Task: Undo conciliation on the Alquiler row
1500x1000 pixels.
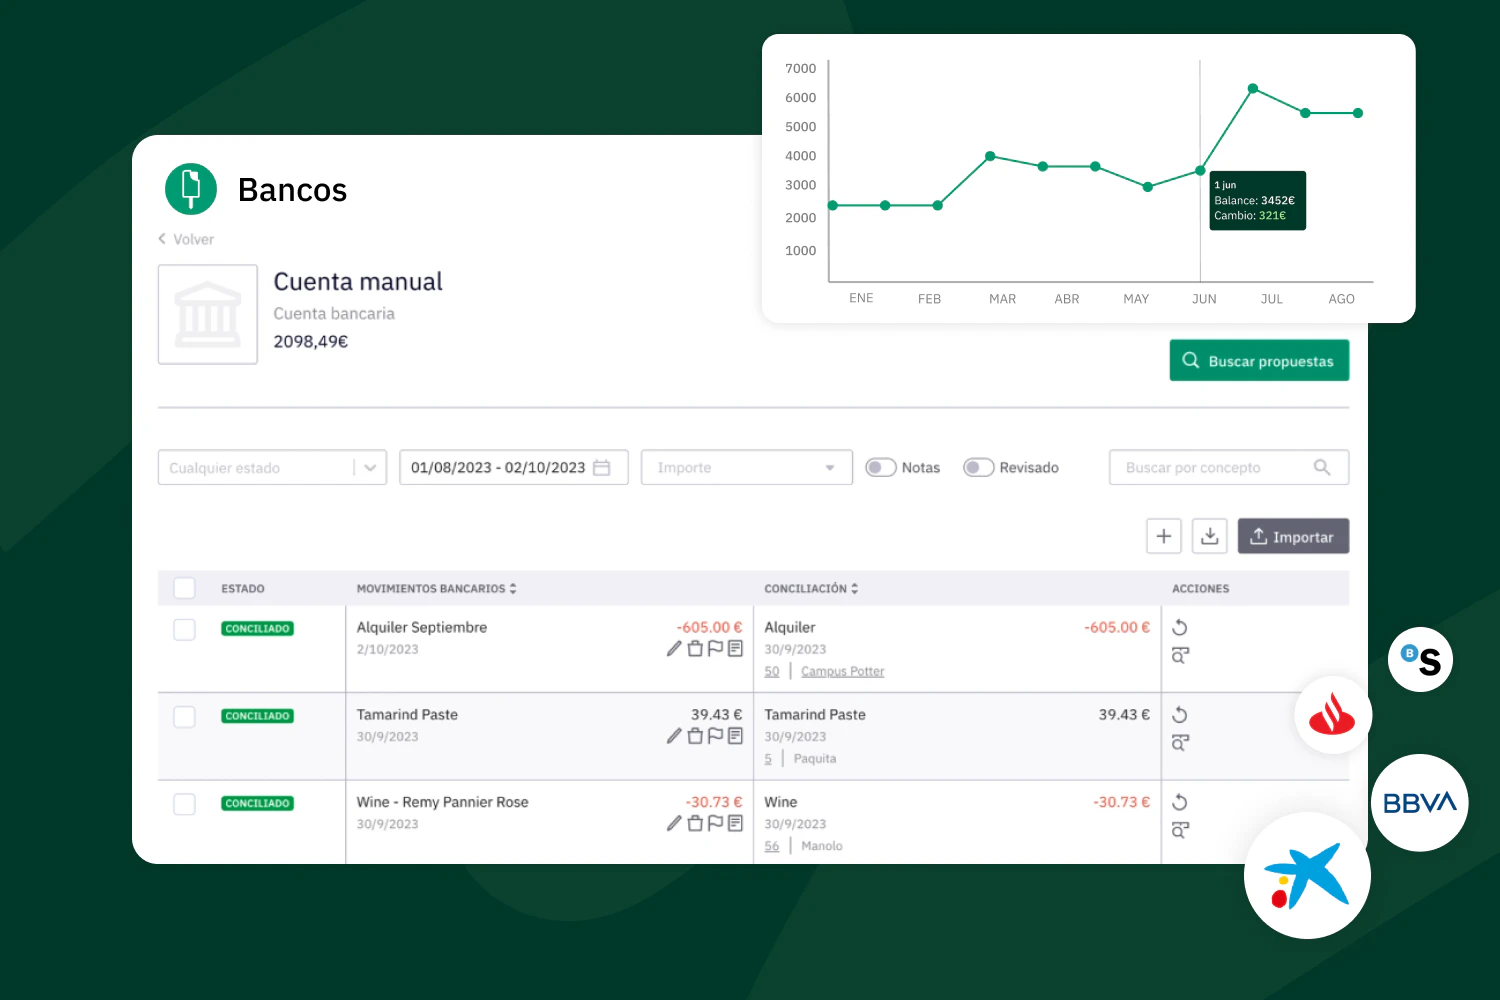Action: click(1180, 627)
